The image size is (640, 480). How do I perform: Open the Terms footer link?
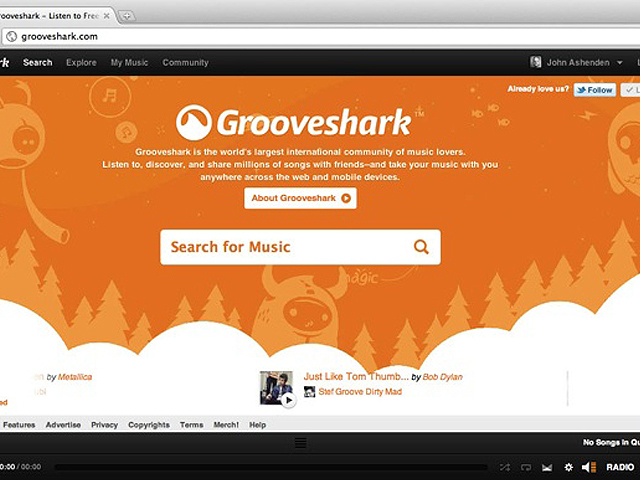tap(191, 425)
